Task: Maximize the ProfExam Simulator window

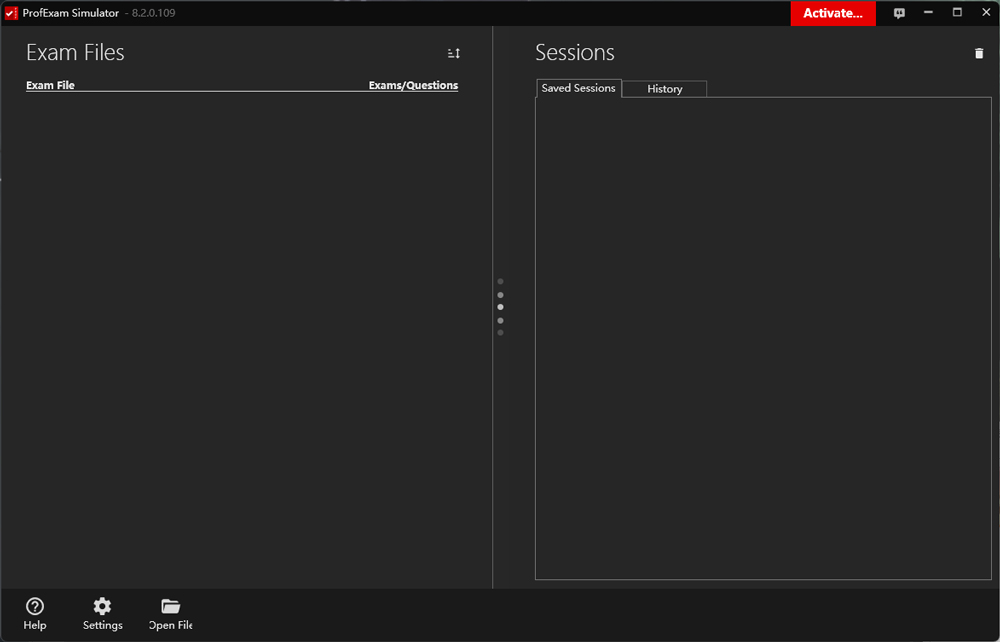Action: [957, 13]
